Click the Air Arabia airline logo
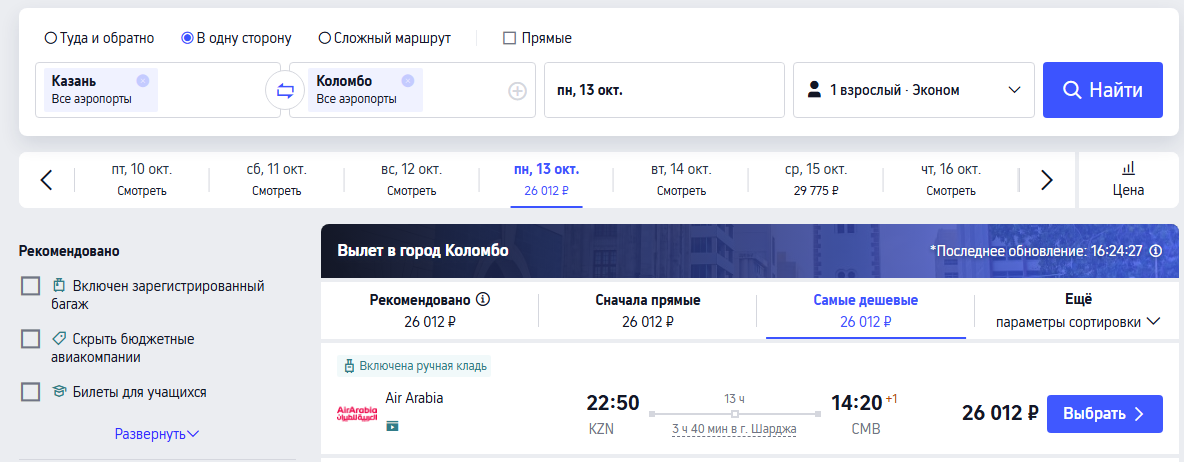 [x=356, y=413]
